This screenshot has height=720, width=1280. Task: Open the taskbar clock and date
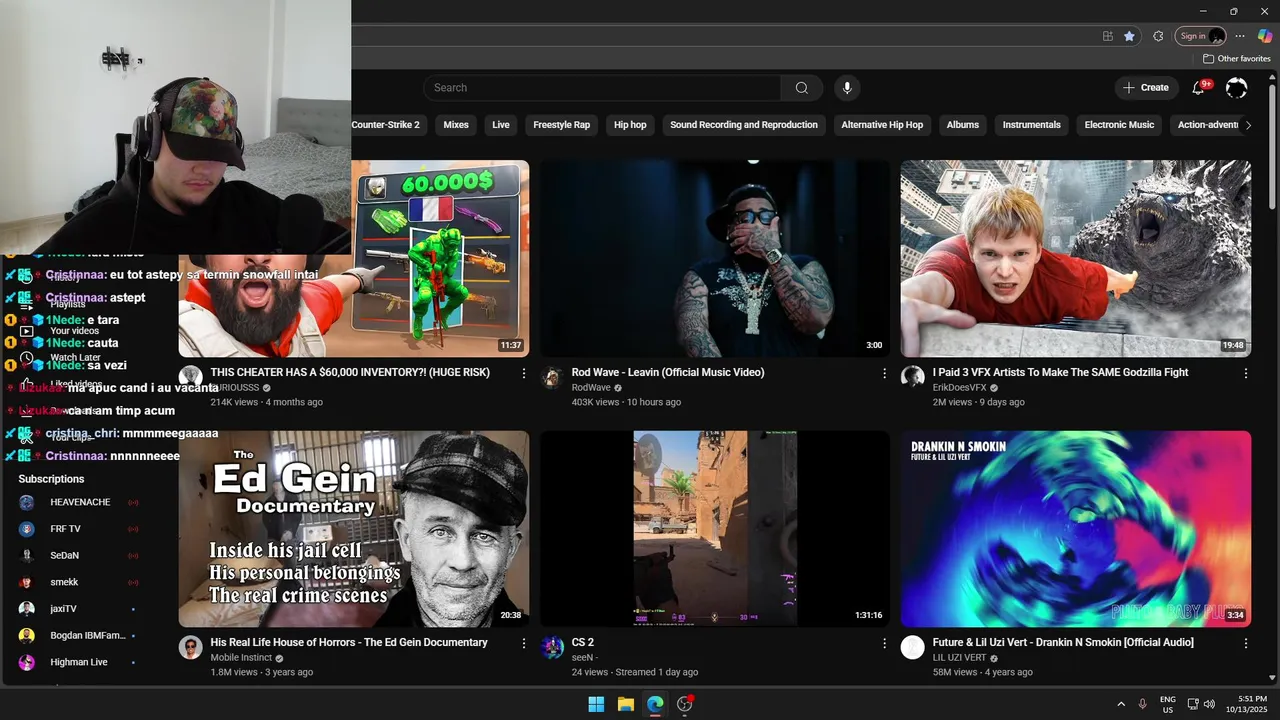point(1247,704)
